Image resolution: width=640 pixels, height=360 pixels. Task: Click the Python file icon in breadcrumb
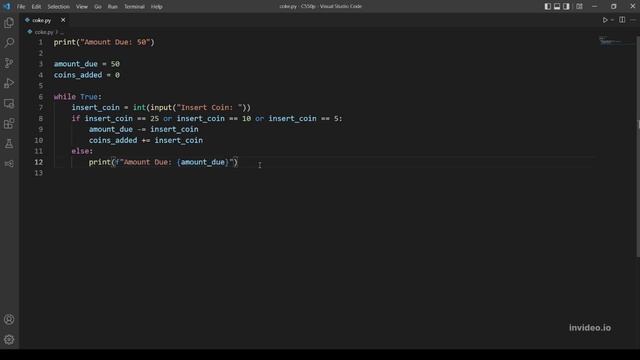click(x=29, y=32)
